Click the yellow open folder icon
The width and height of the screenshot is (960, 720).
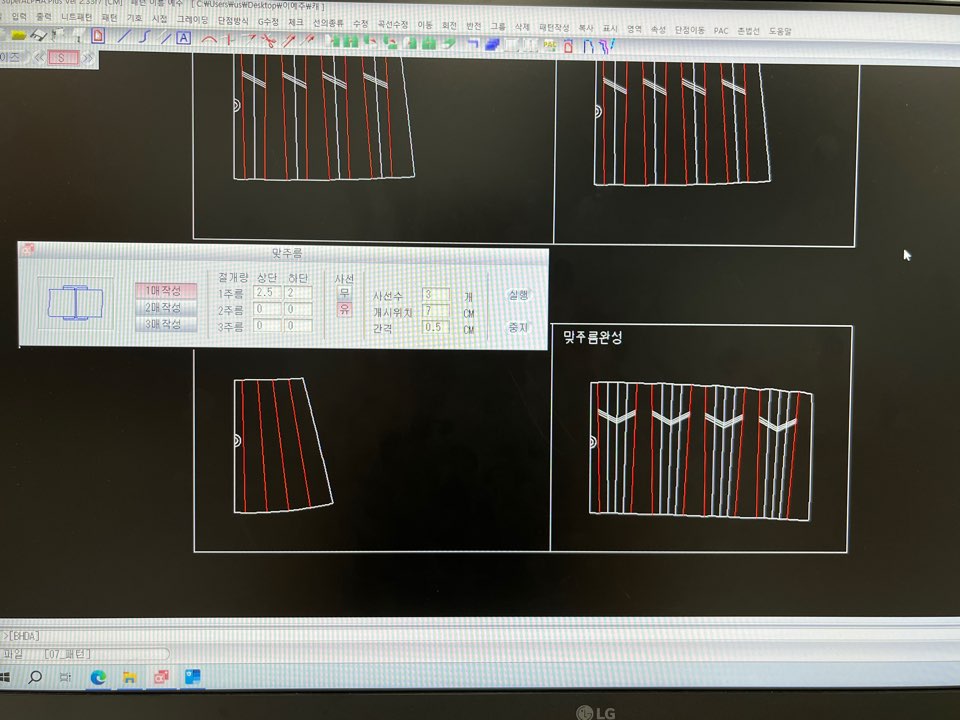coord(18,36)
